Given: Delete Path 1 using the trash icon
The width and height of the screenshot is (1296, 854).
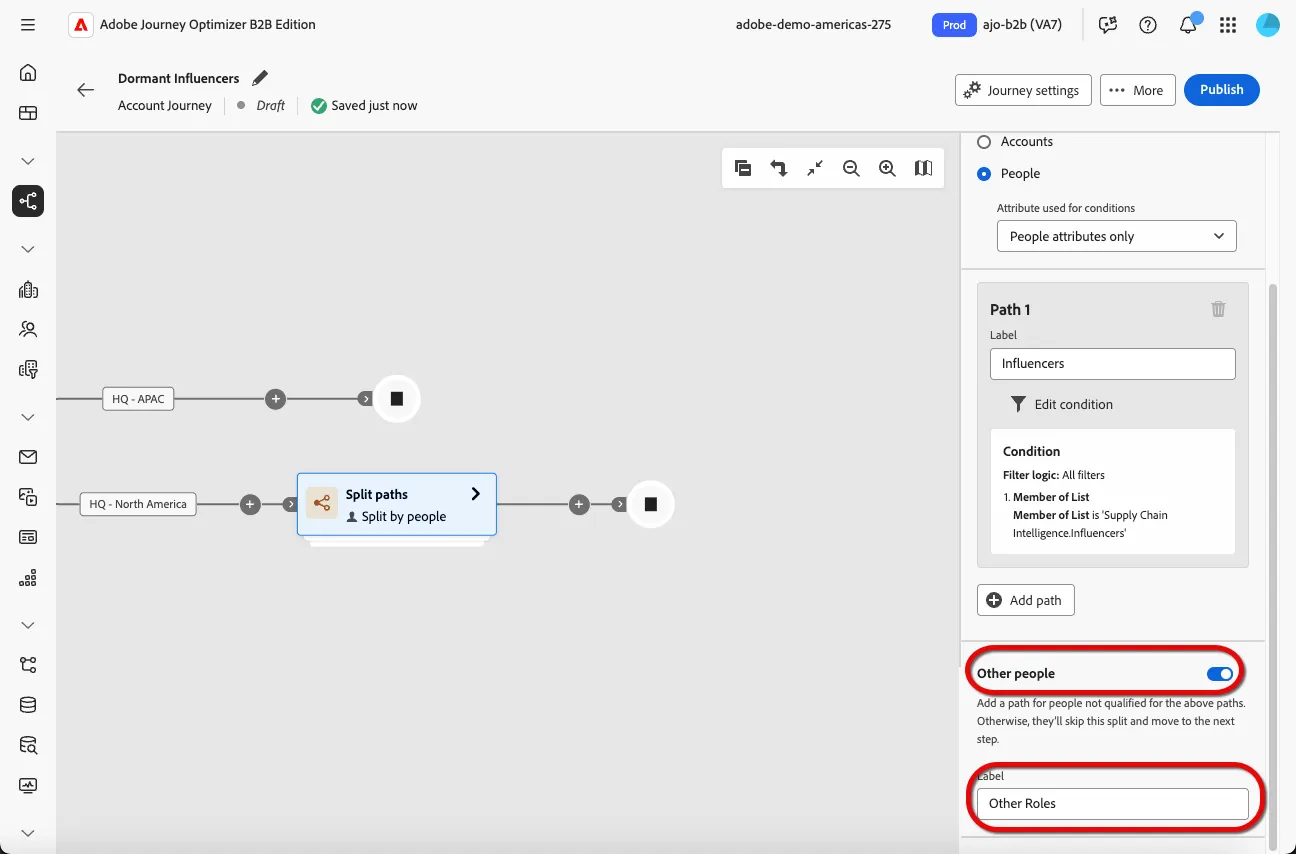Looking at the screenshot, I should [1218, 309].
